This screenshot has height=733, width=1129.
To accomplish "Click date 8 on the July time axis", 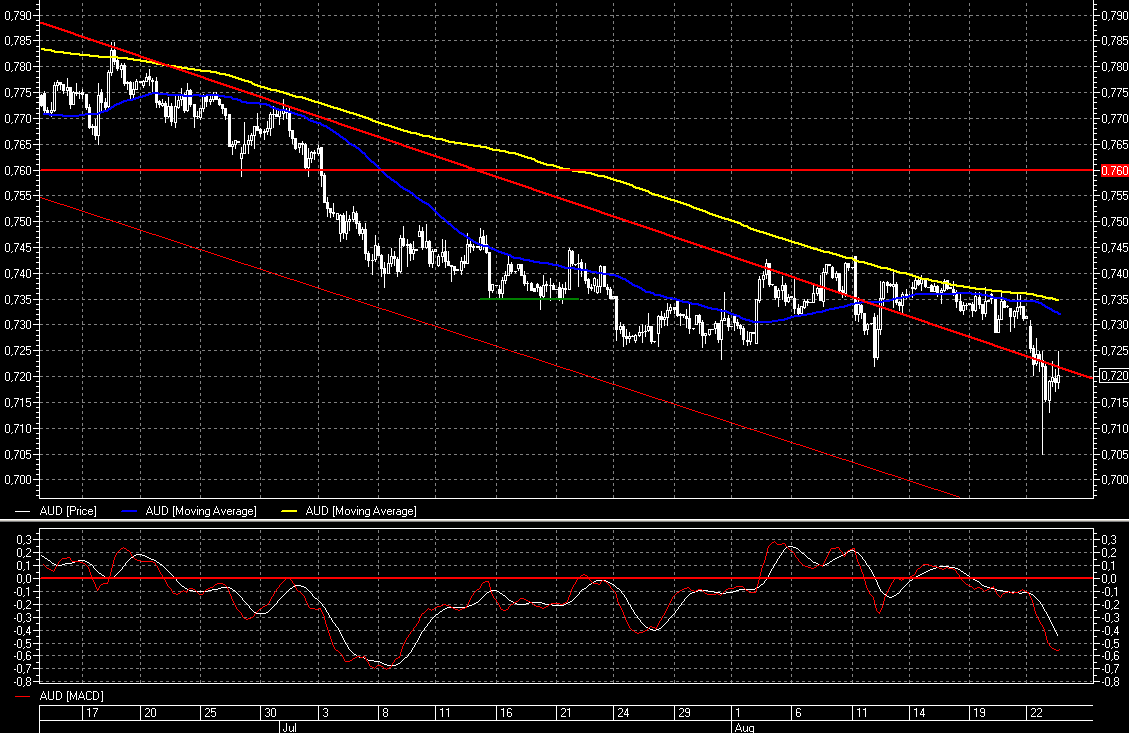I will tap(386, 713).
